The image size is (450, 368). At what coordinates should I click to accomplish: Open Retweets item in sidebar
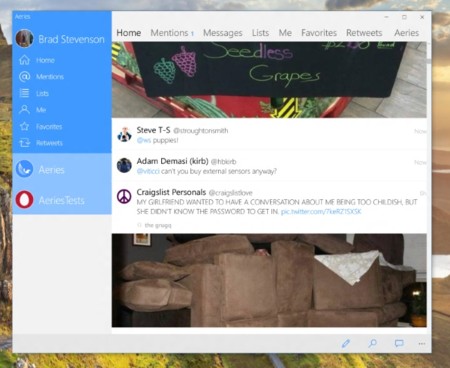pyautogui.click(x=41, y=143)
